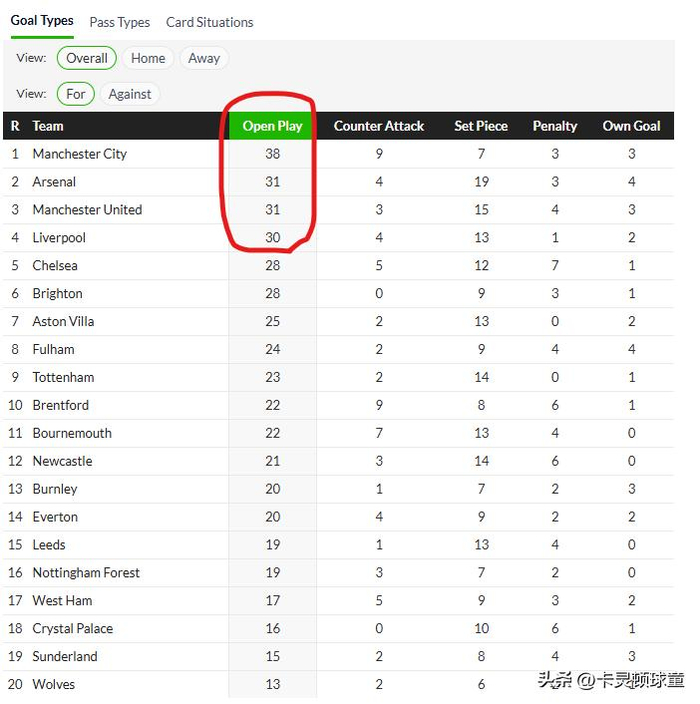Viewport: 700px width, 704px height.
Task: Sort by Counter Attack column header
Action: tap(379, 126)
